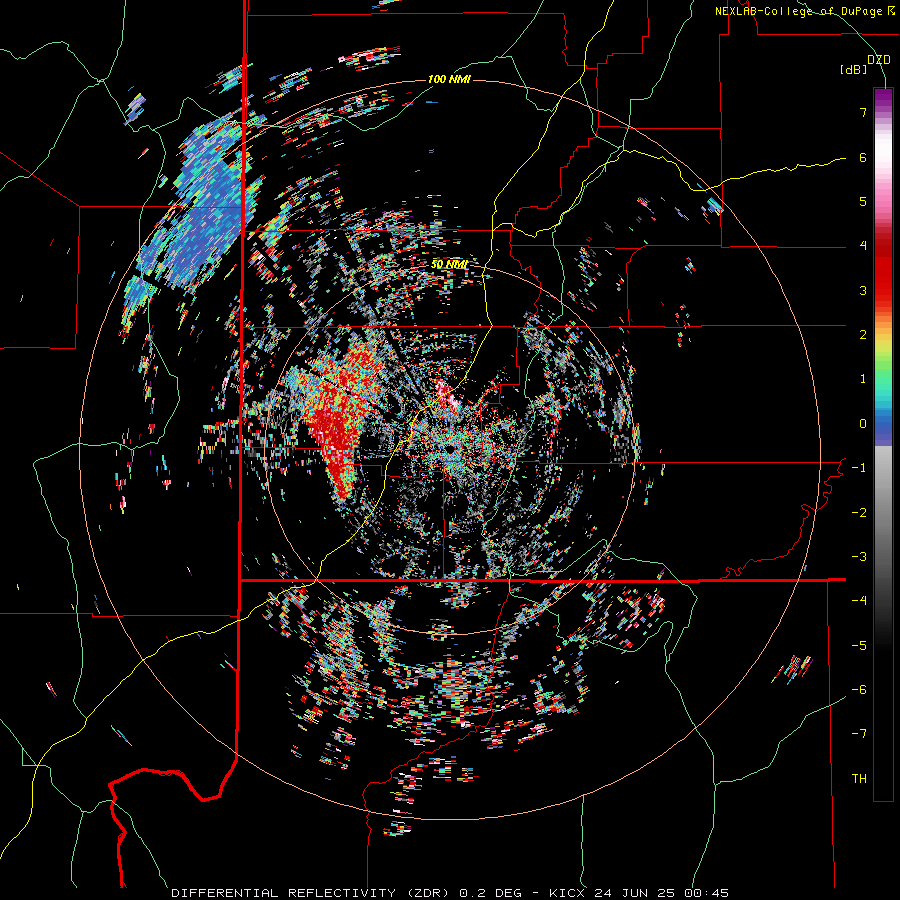Select the -2 value on the color scale

pos(859,513)
